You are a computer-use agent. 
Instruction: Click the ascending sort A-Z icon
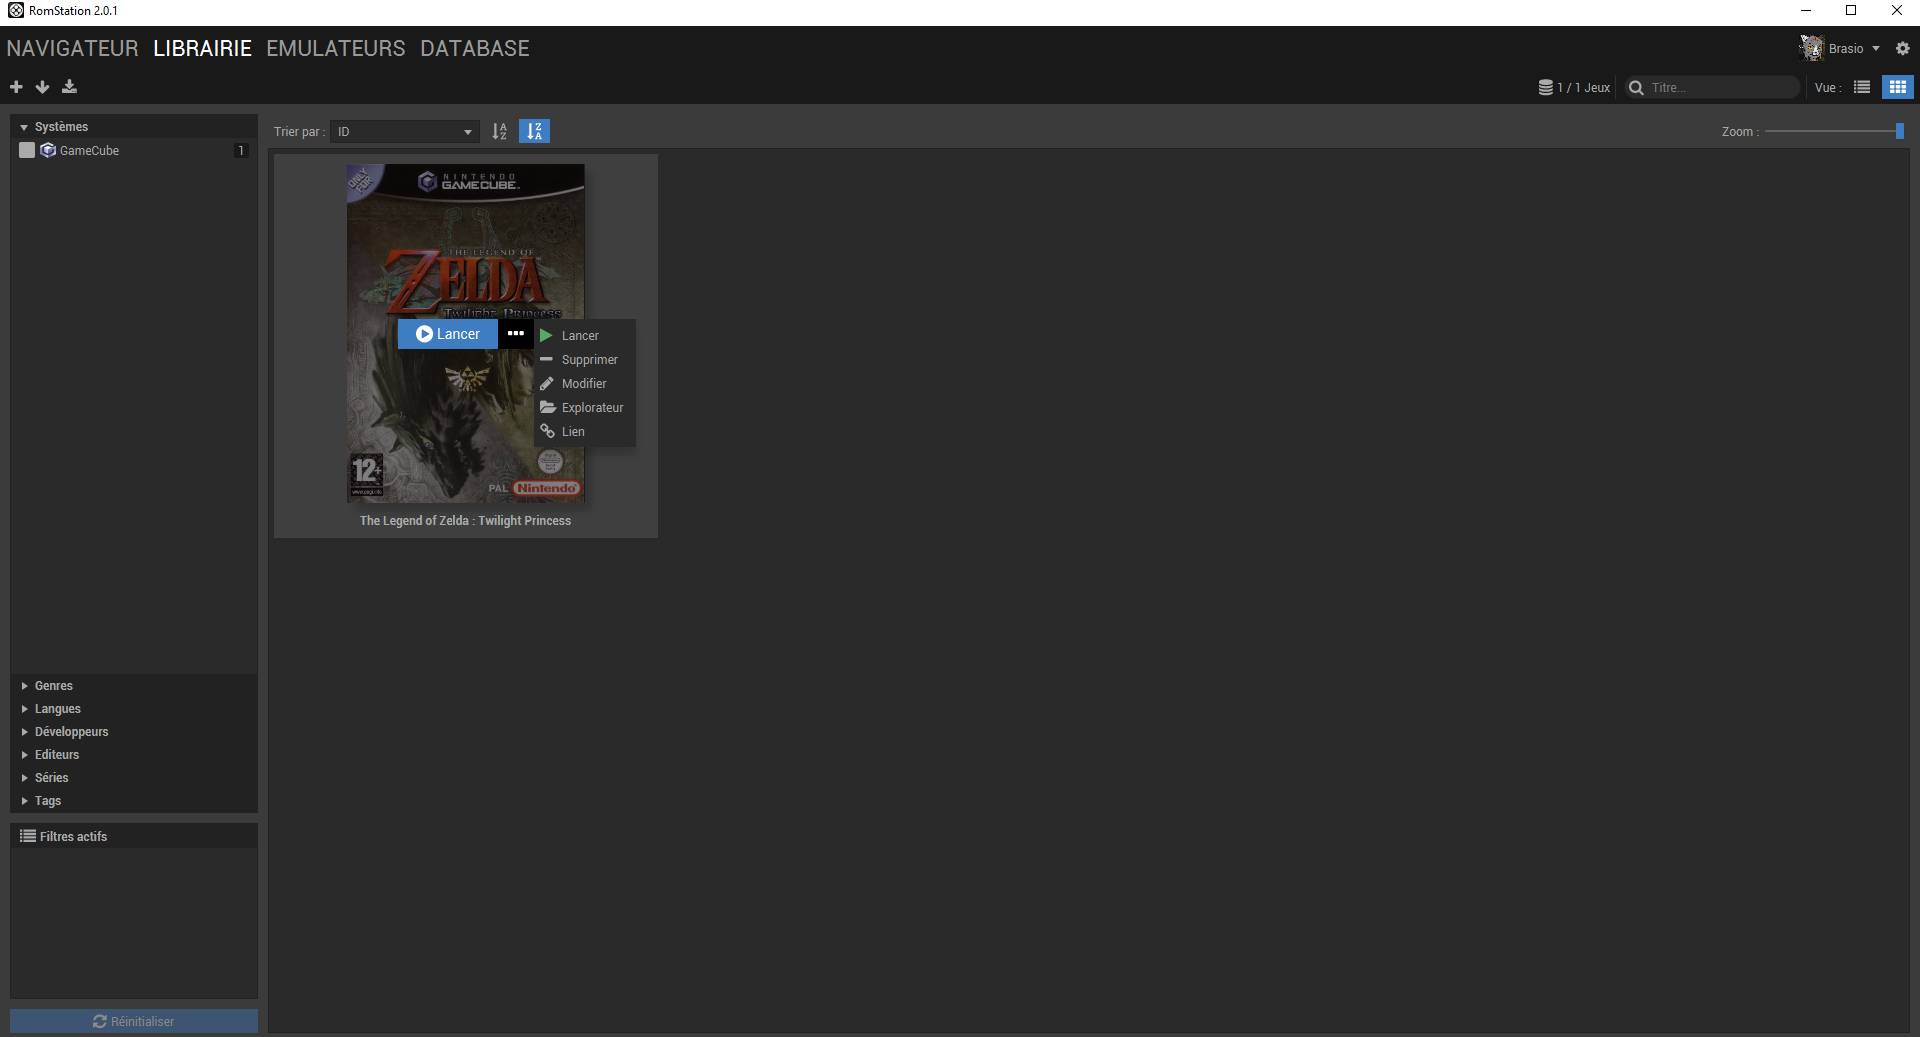500,131
